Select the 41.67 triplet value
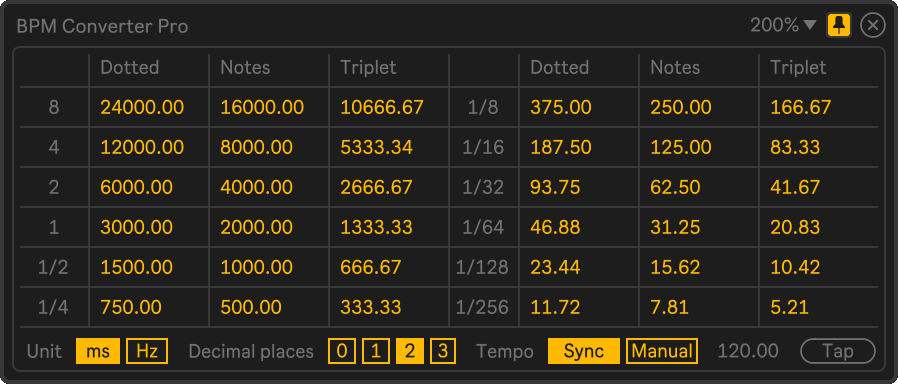 click(x=795, y=187)
